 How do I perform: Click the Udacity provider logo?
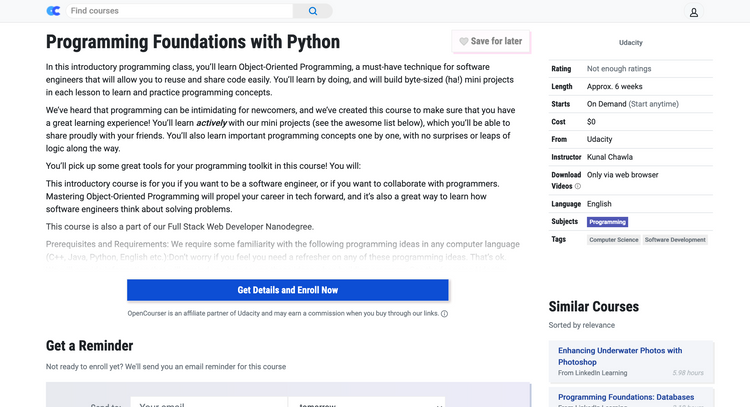tap(631, 43)
